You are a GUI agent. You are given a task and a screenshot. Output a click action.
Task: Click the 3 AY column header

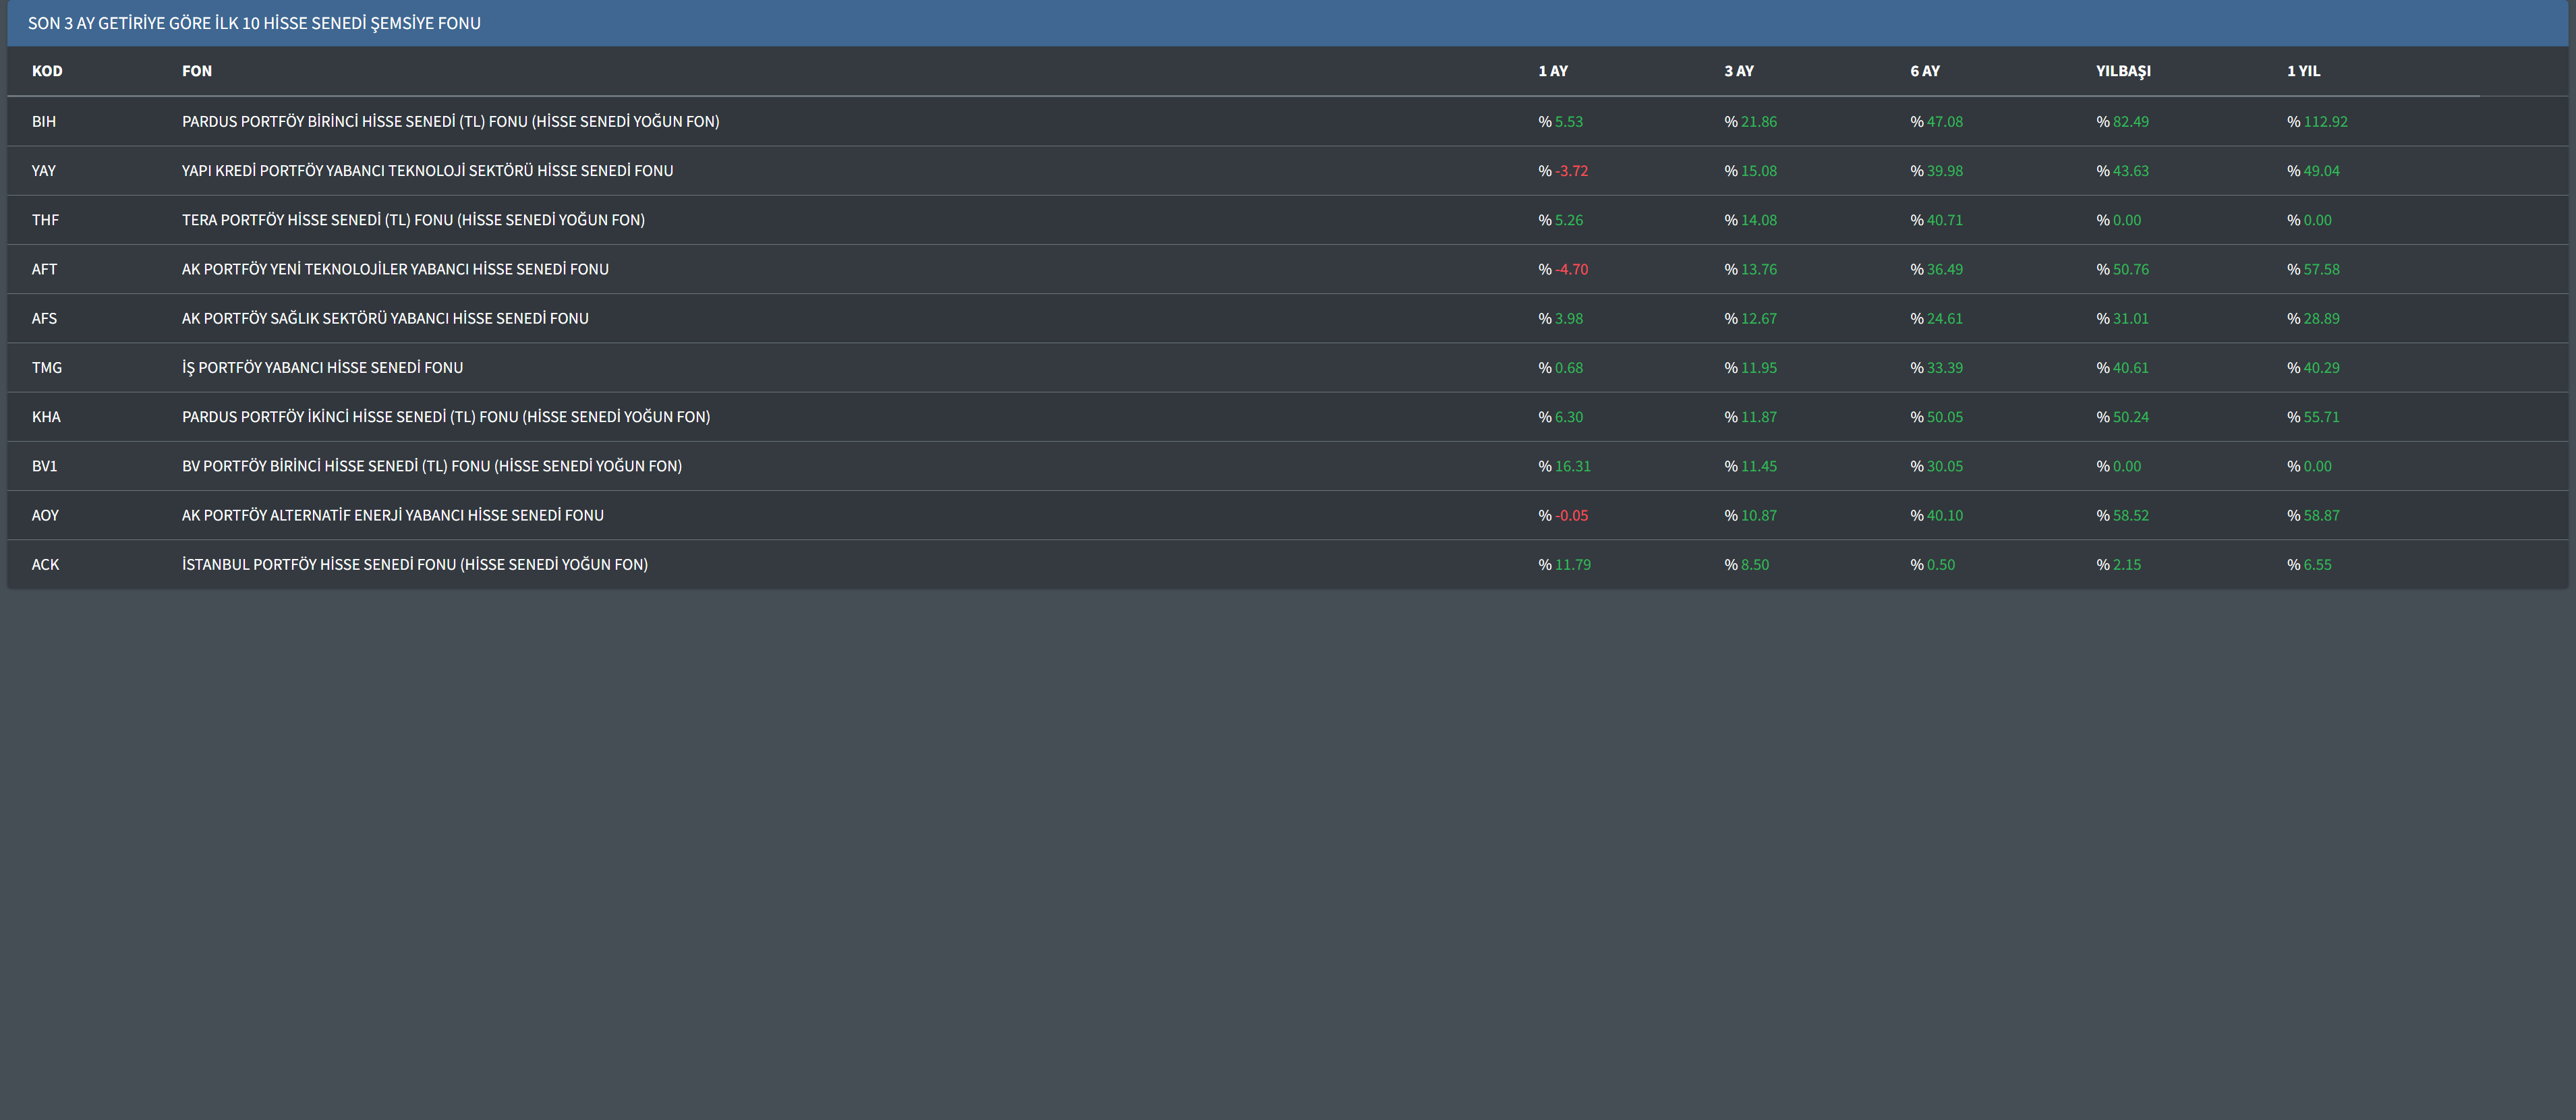pyautogui.click(x=1738, y=71)
